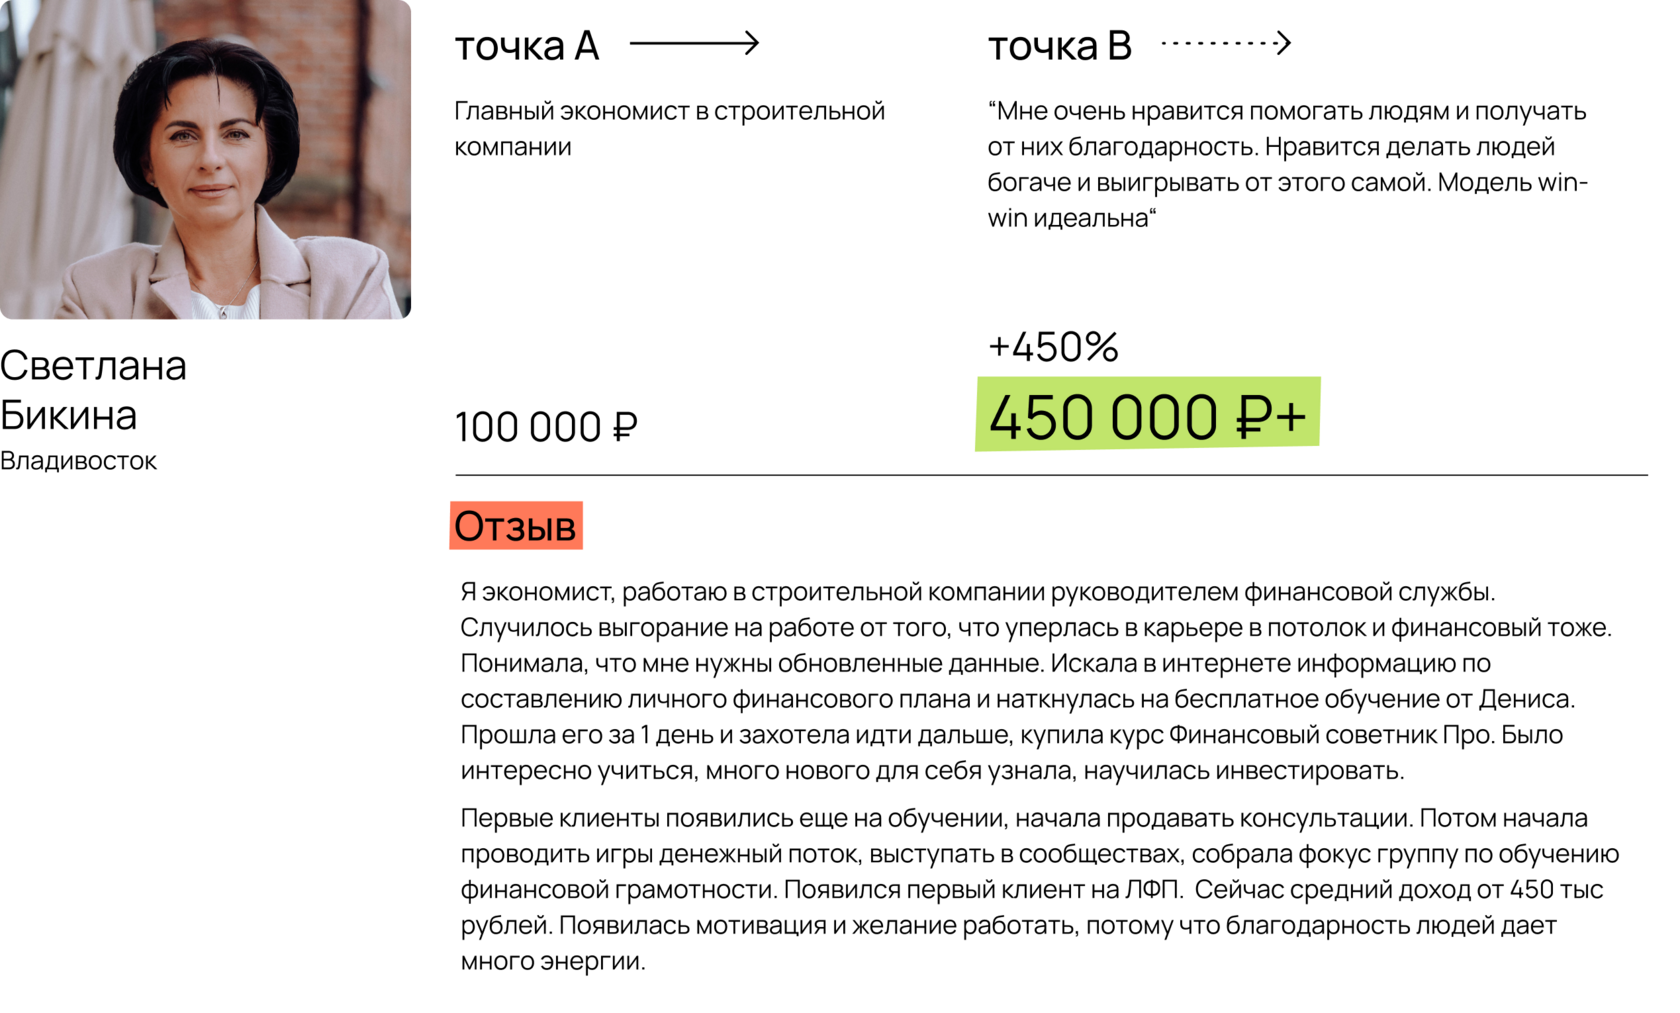Click the ruble symbol after 100 000
Screen dimensions: 1680x1013
(x=625, y=427)
